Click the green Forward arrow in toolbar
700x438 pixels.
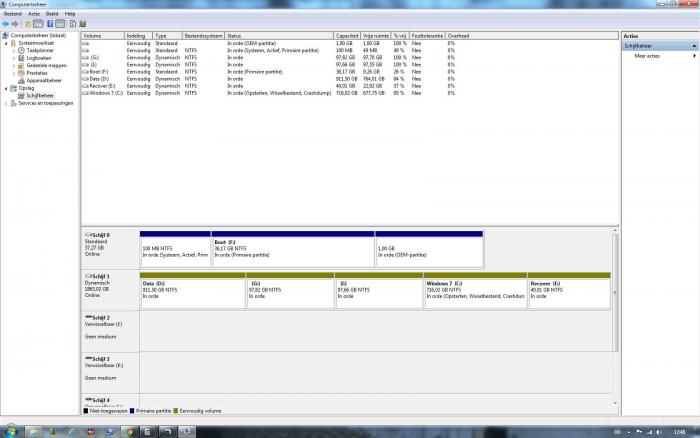coord(15,24)
